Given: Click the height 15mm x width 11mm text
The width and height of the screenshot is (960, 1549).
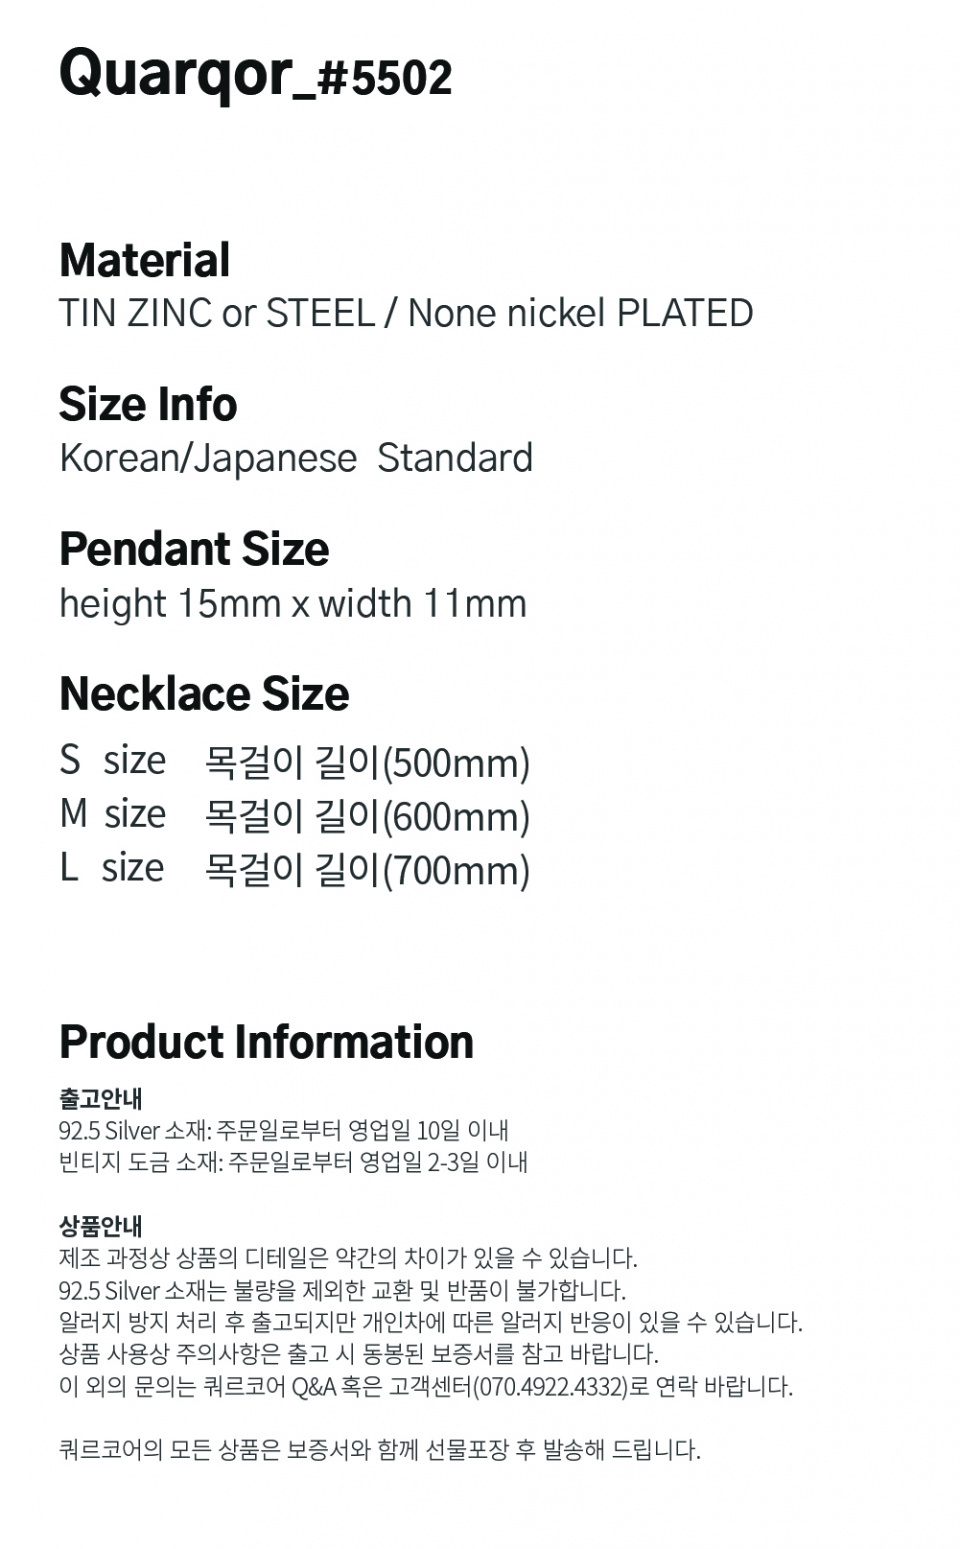Looking at the screenshot, I should tap(292, 604).
